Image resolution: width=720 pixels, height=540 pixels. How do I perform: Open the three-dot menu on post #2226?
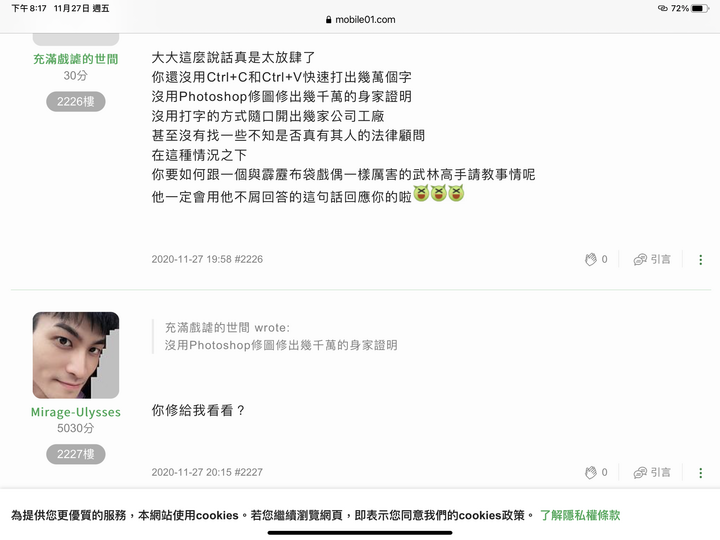tap(700, 260)
